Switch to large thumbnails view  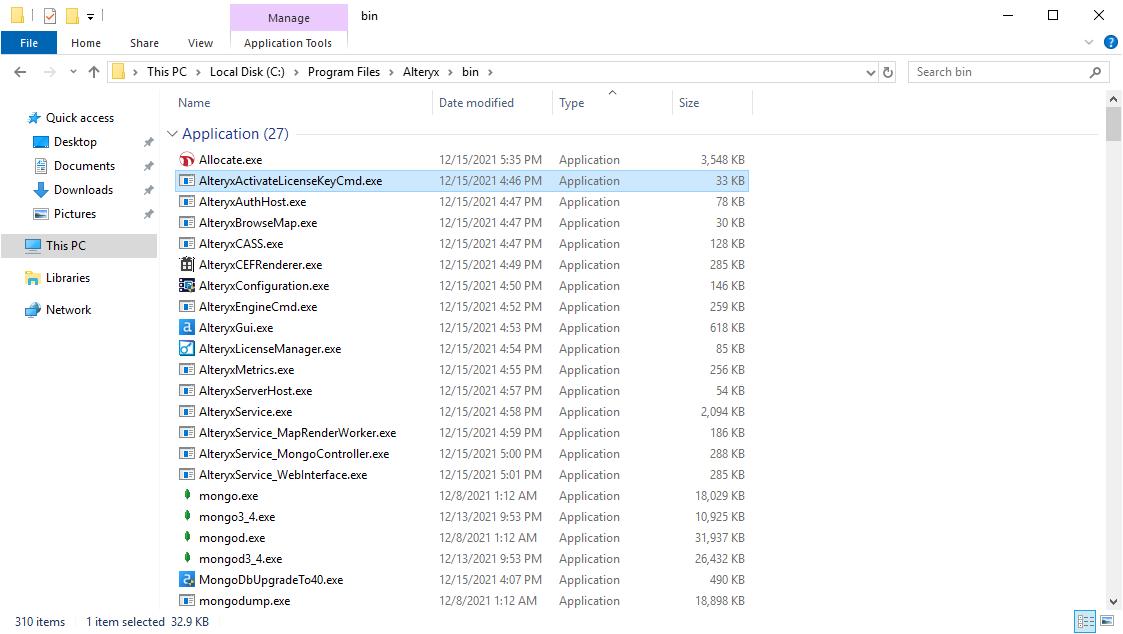coord(1105,621)
